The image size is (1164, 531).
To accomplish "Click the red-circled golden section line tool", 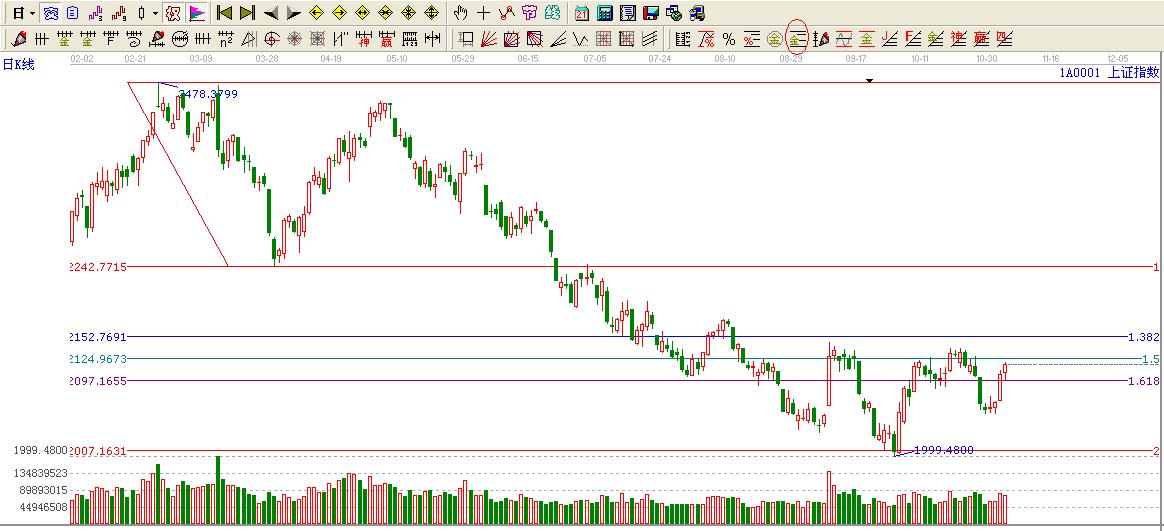I will tap(797, 39).
